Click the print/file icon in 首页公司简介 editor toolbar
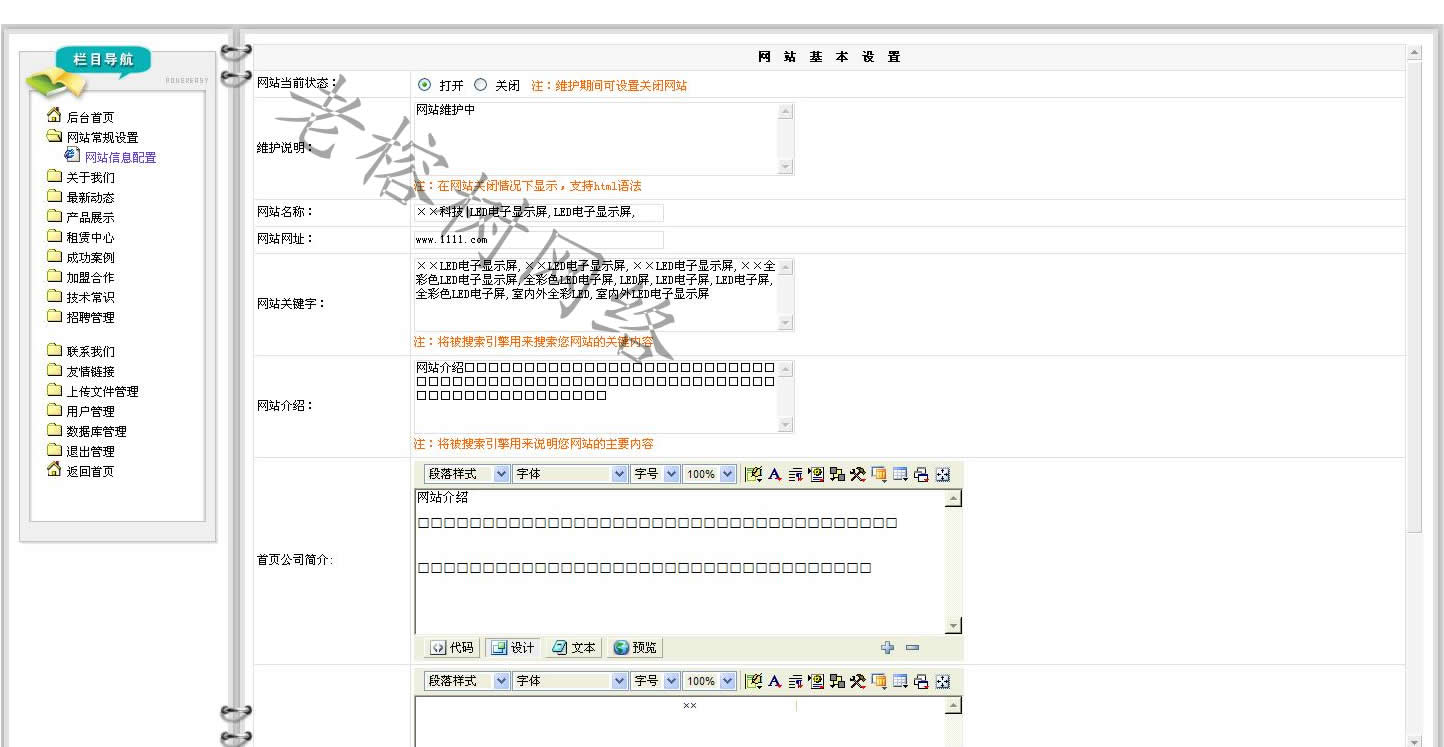The height and width of the screenshot is (747, 1444). [921, 474]
